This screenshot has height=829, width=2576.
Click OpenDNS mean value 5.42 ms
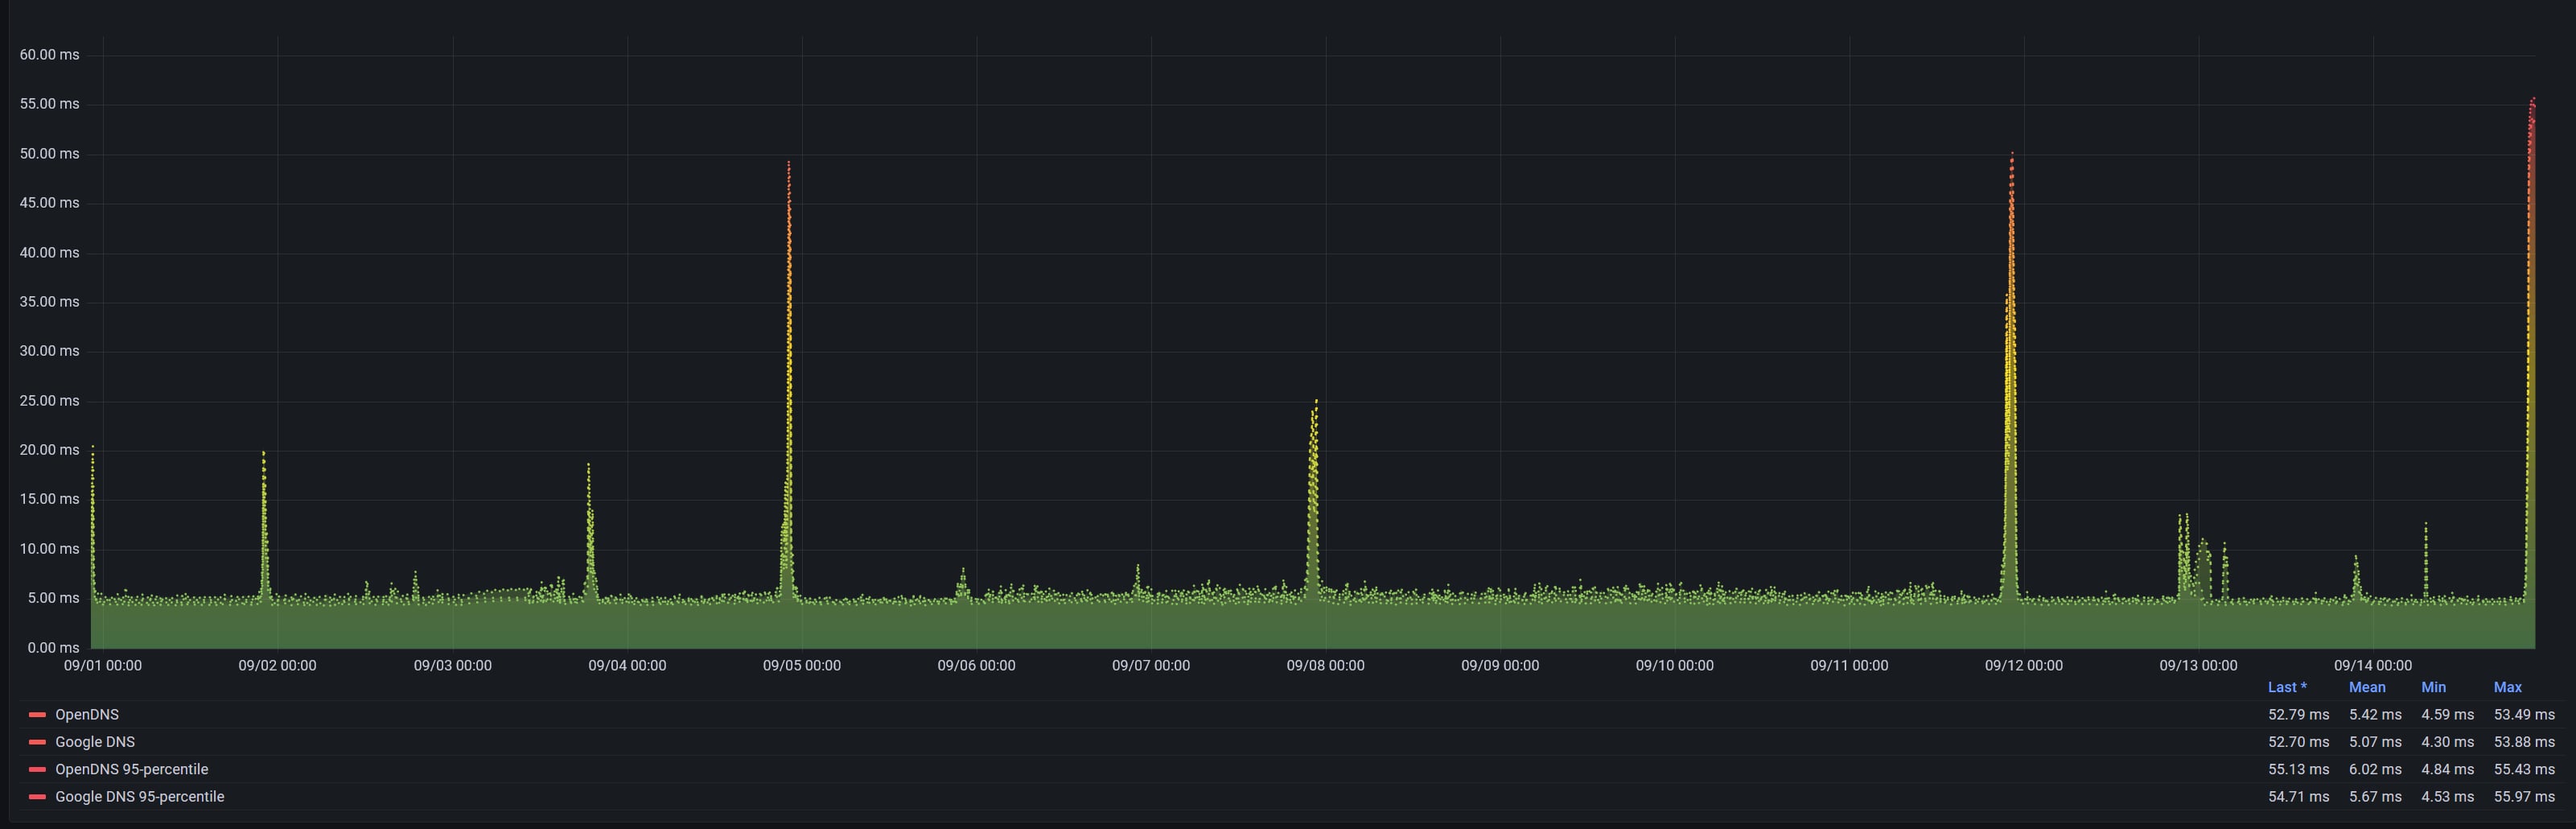click(x=2375, y=714)
